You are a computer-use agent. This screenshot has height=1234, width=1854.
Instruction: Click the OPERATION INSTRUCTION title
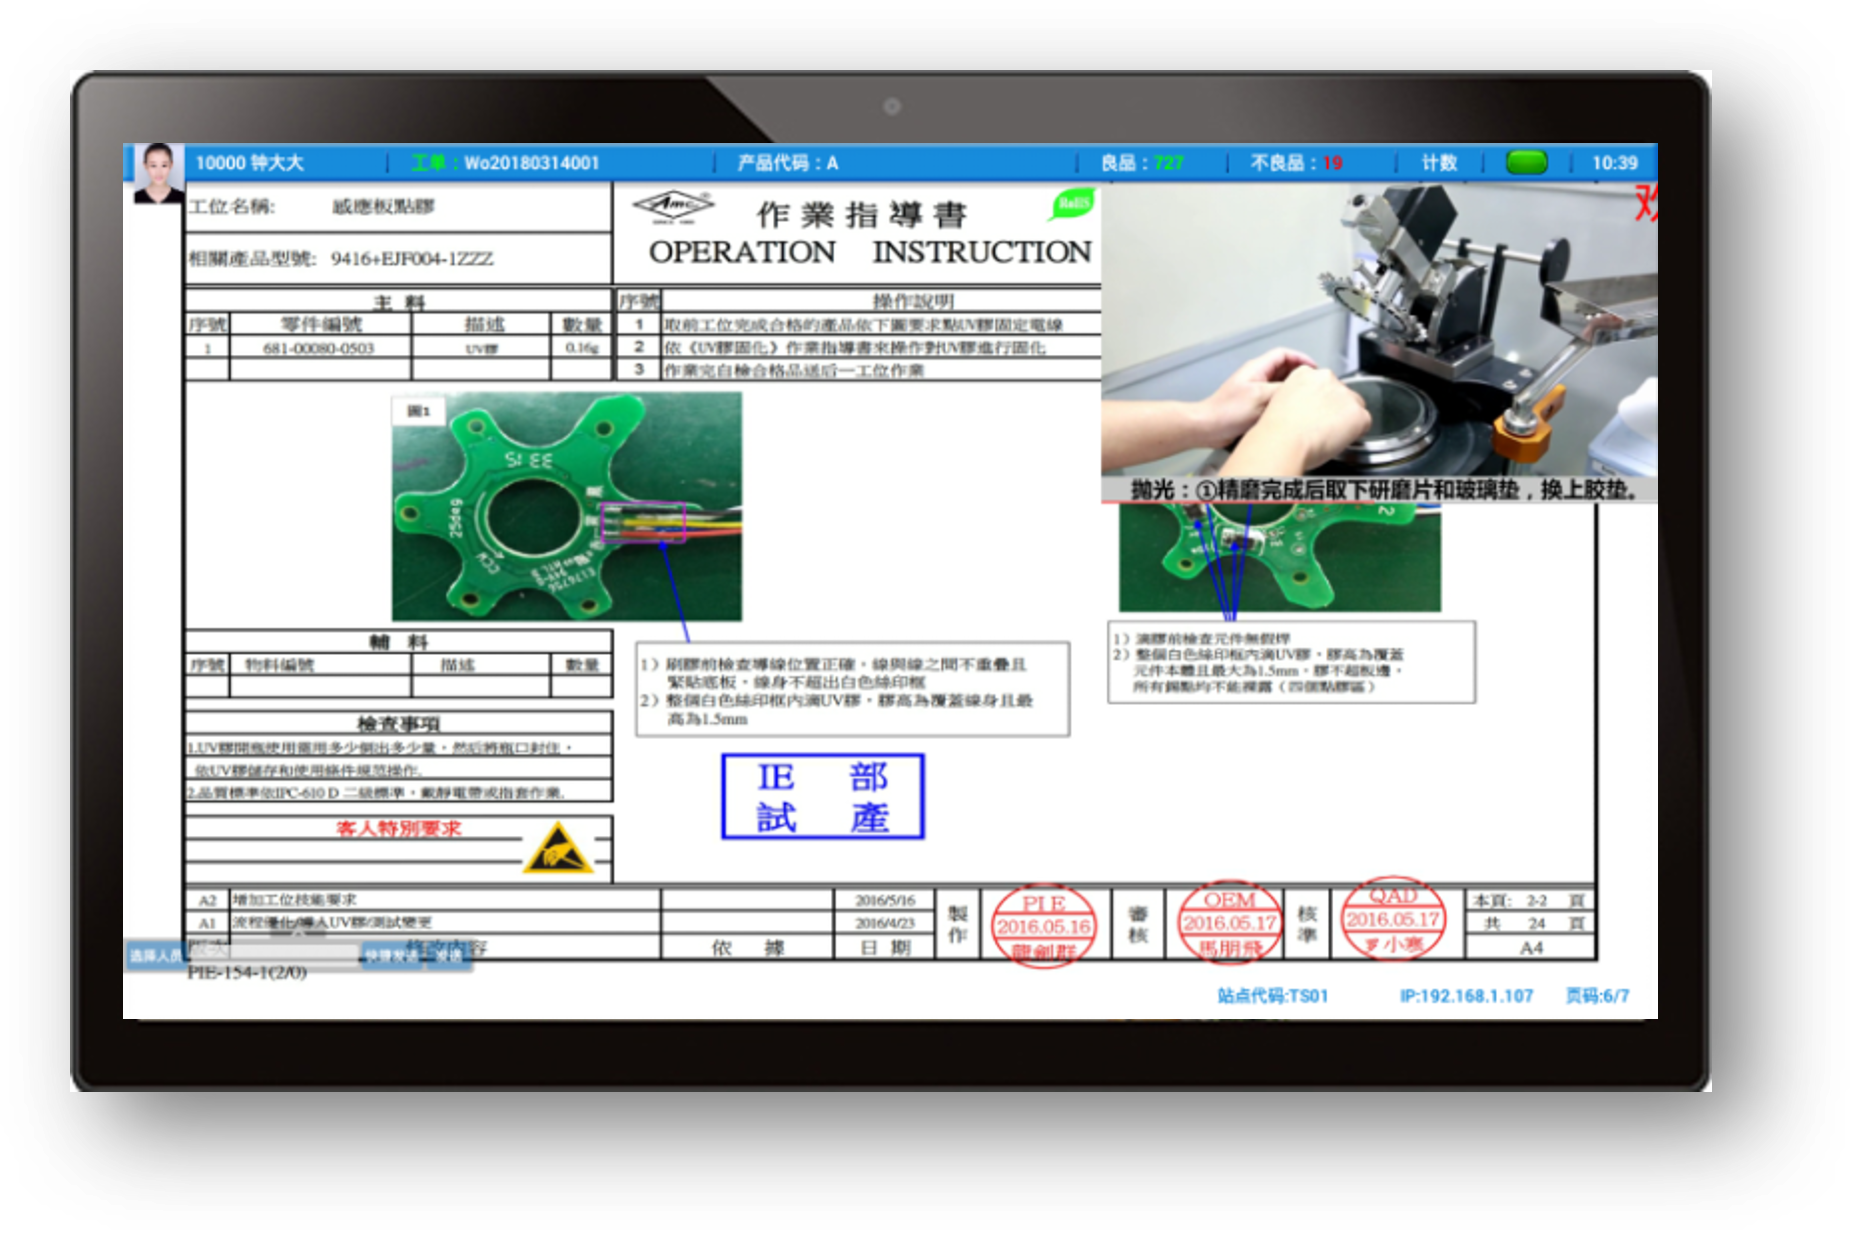click(870, 252)
